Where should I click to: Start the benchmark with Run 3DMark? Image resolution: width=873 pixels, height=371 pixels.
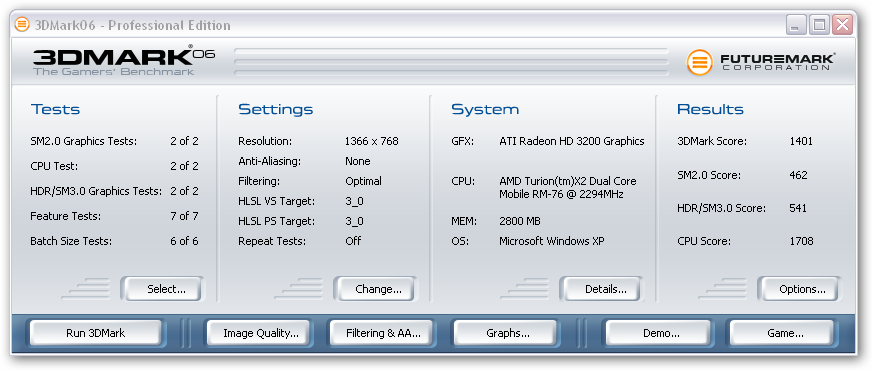point(96,333)
